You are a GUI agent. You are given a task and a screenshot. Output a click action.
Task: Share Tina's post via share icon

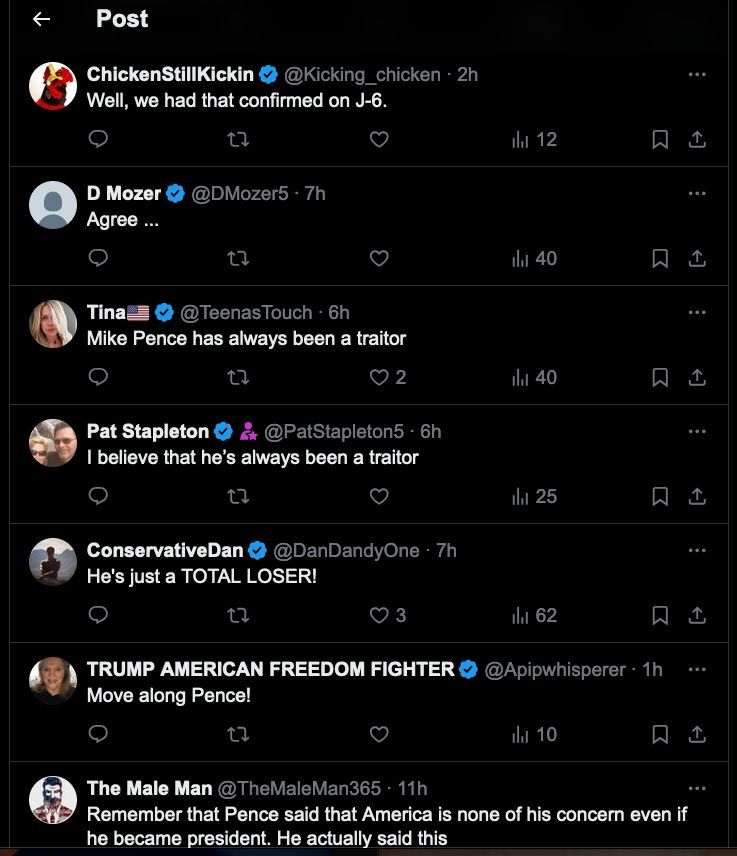point(698,378)
